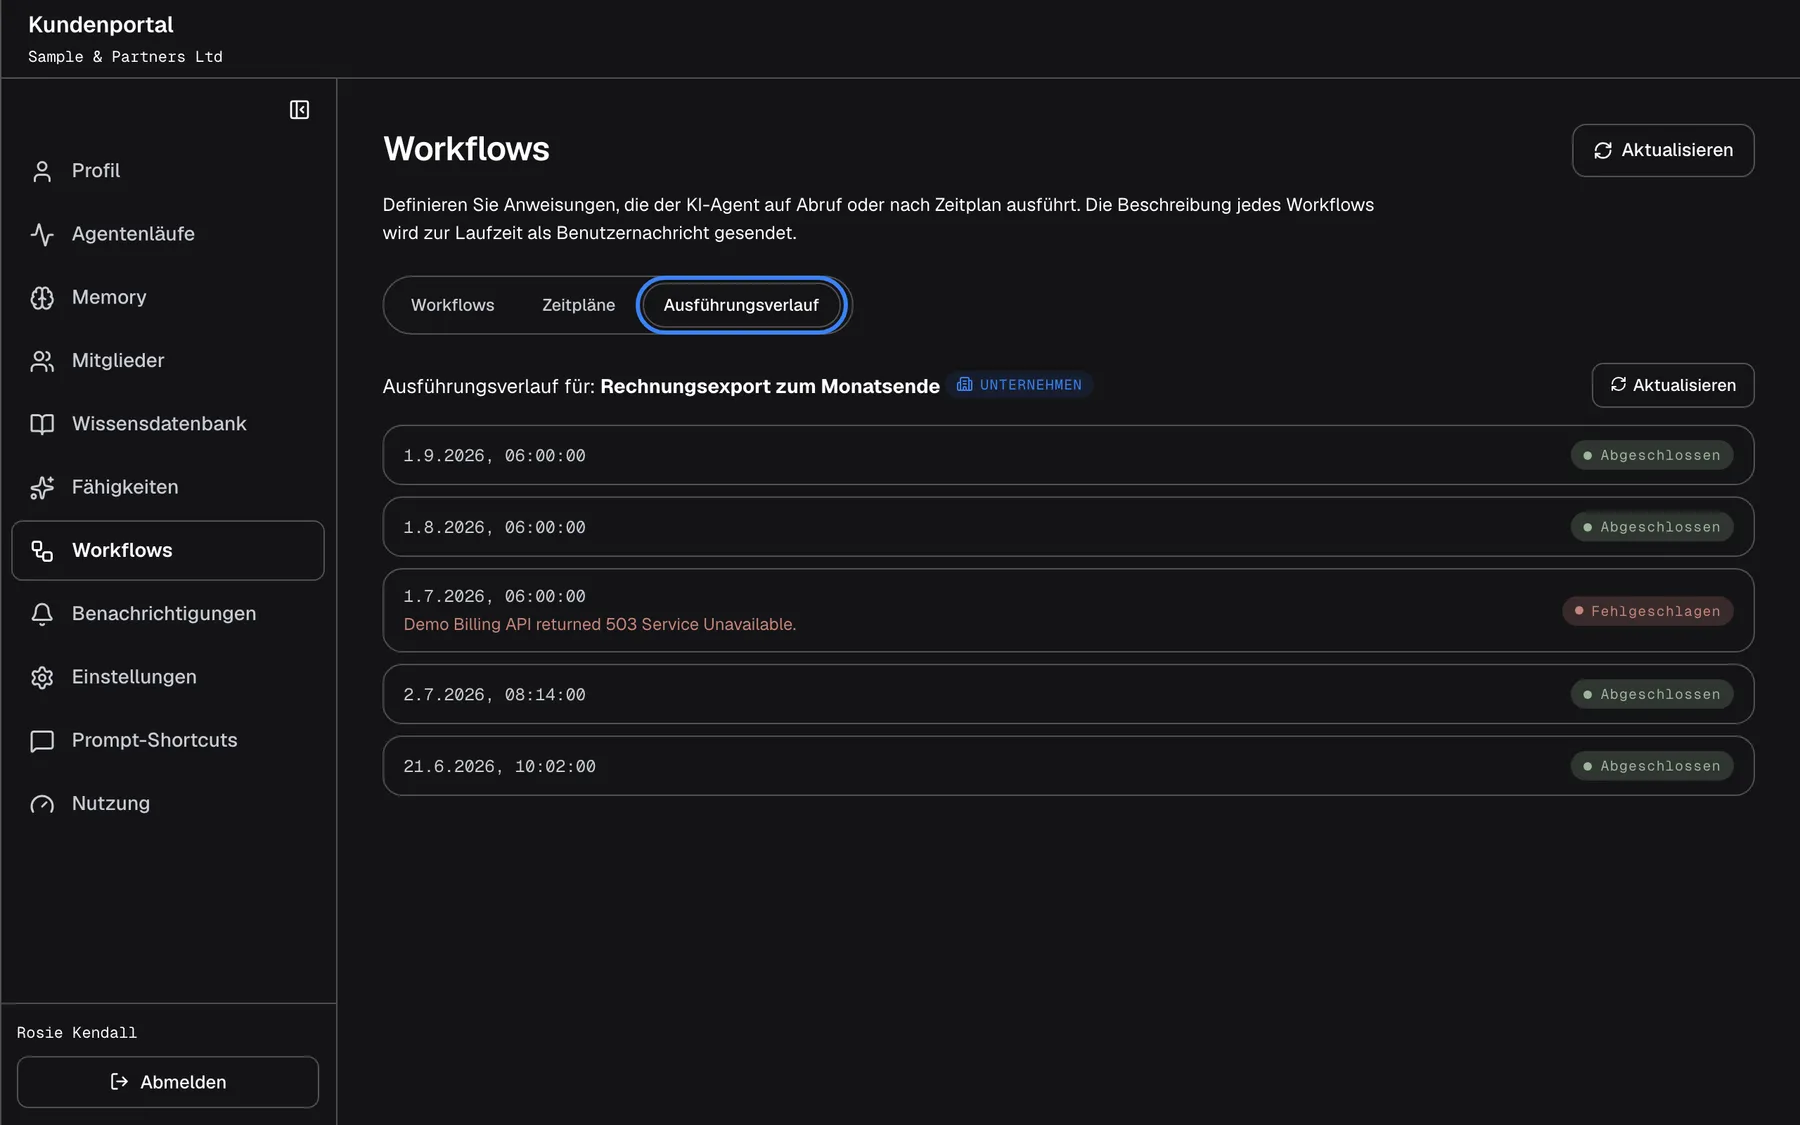Viewport: 1800px width, 1125px height.
Task: Click the Abmelden logout arrow icon
Action: pyautogui.click(x=119, y=1082)
